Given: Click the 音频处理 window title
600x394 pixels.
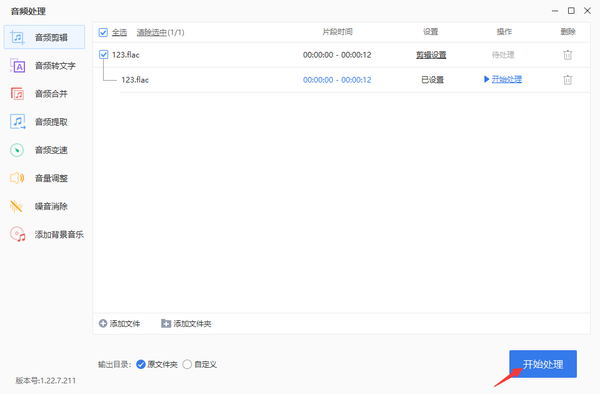Looking at the screenshot, I should [28, 11].
